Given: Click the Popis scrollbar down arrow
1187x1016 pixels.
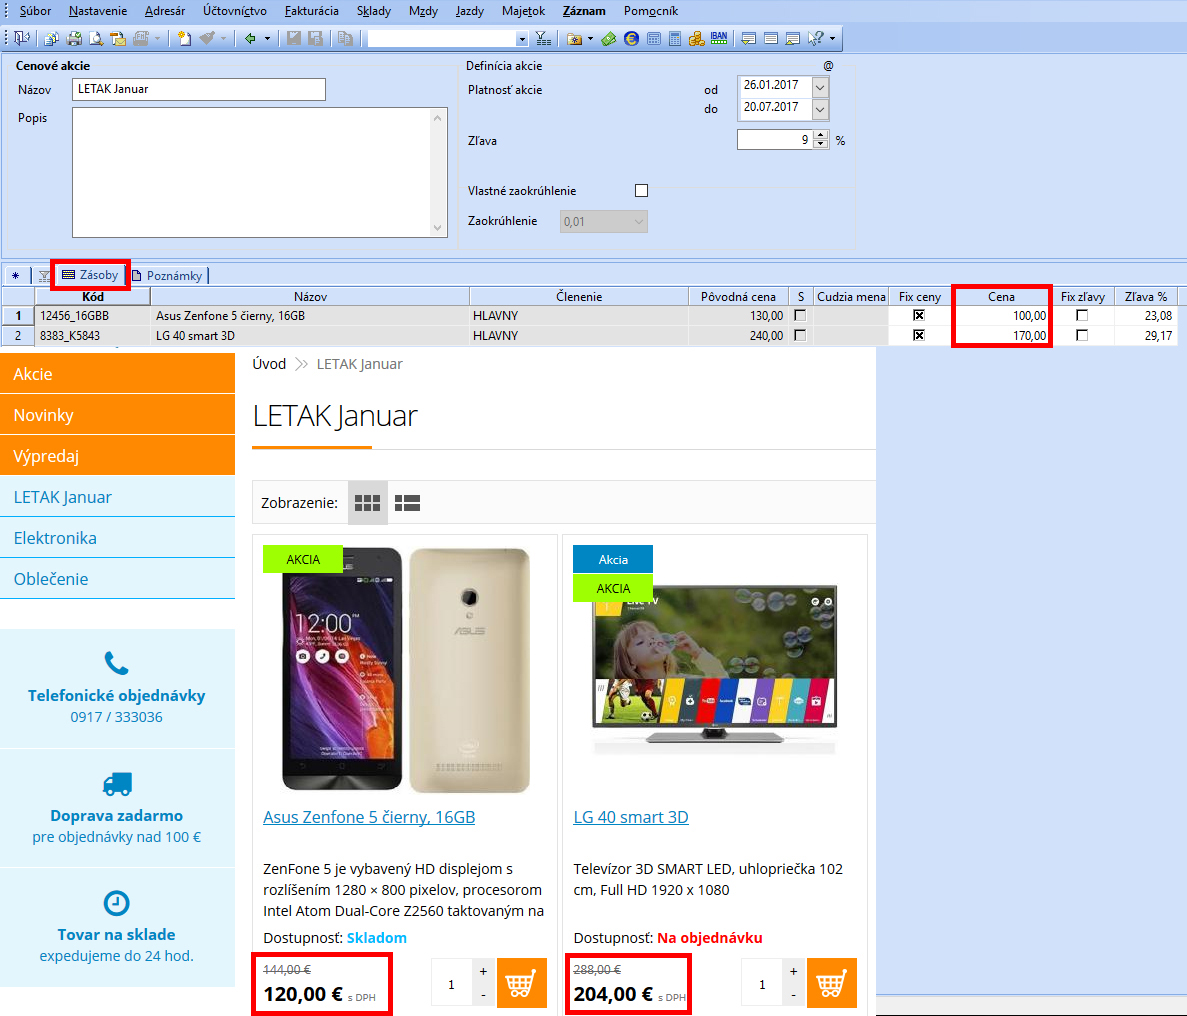Looking at the screenshot, I should click(x=438, y=228).
